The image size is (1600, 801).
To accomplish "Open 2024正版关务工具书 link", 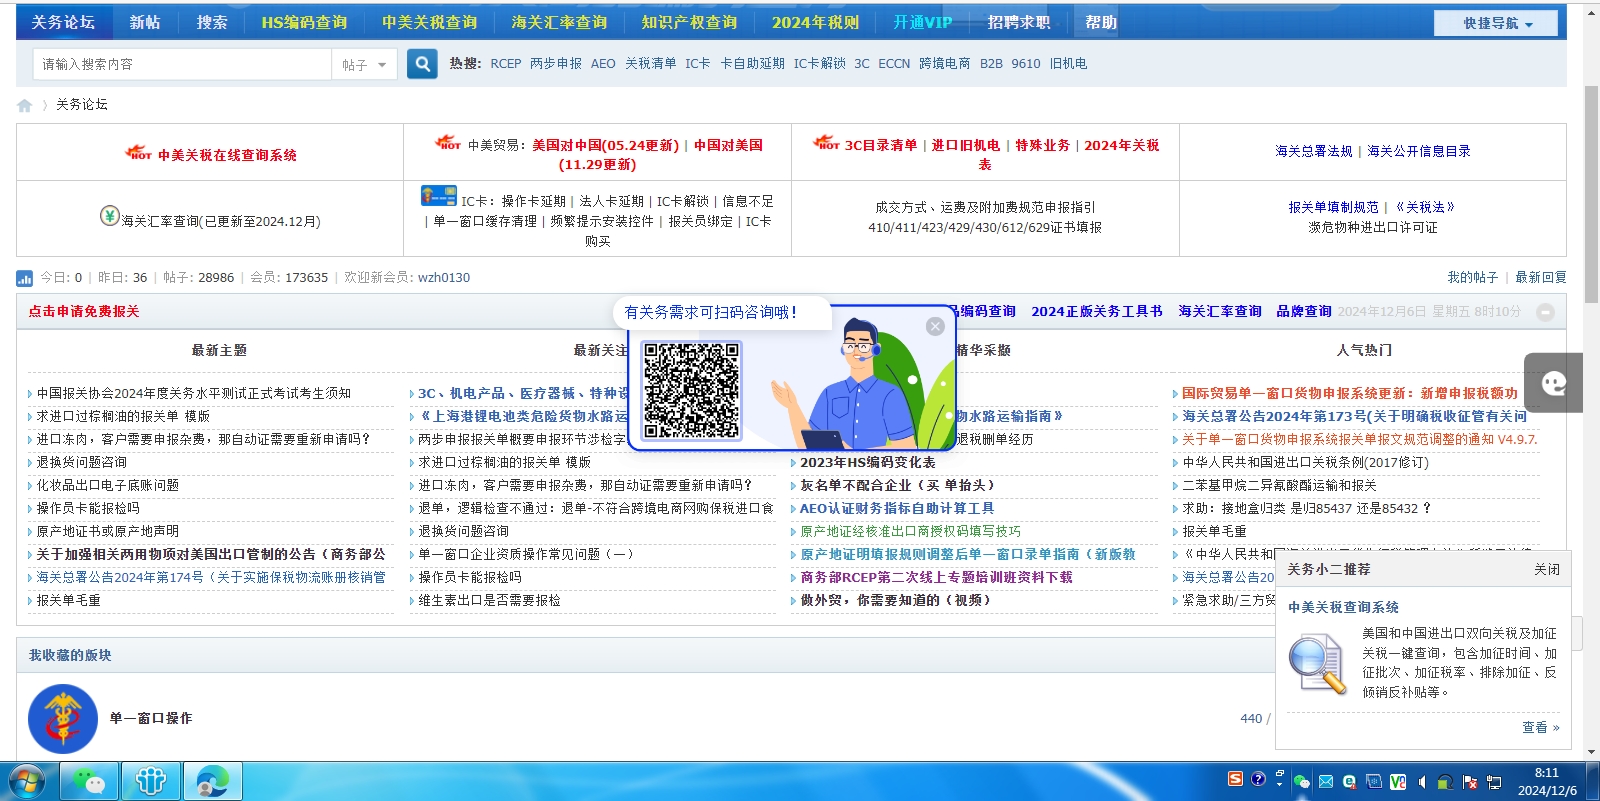I will [1096, 311].
